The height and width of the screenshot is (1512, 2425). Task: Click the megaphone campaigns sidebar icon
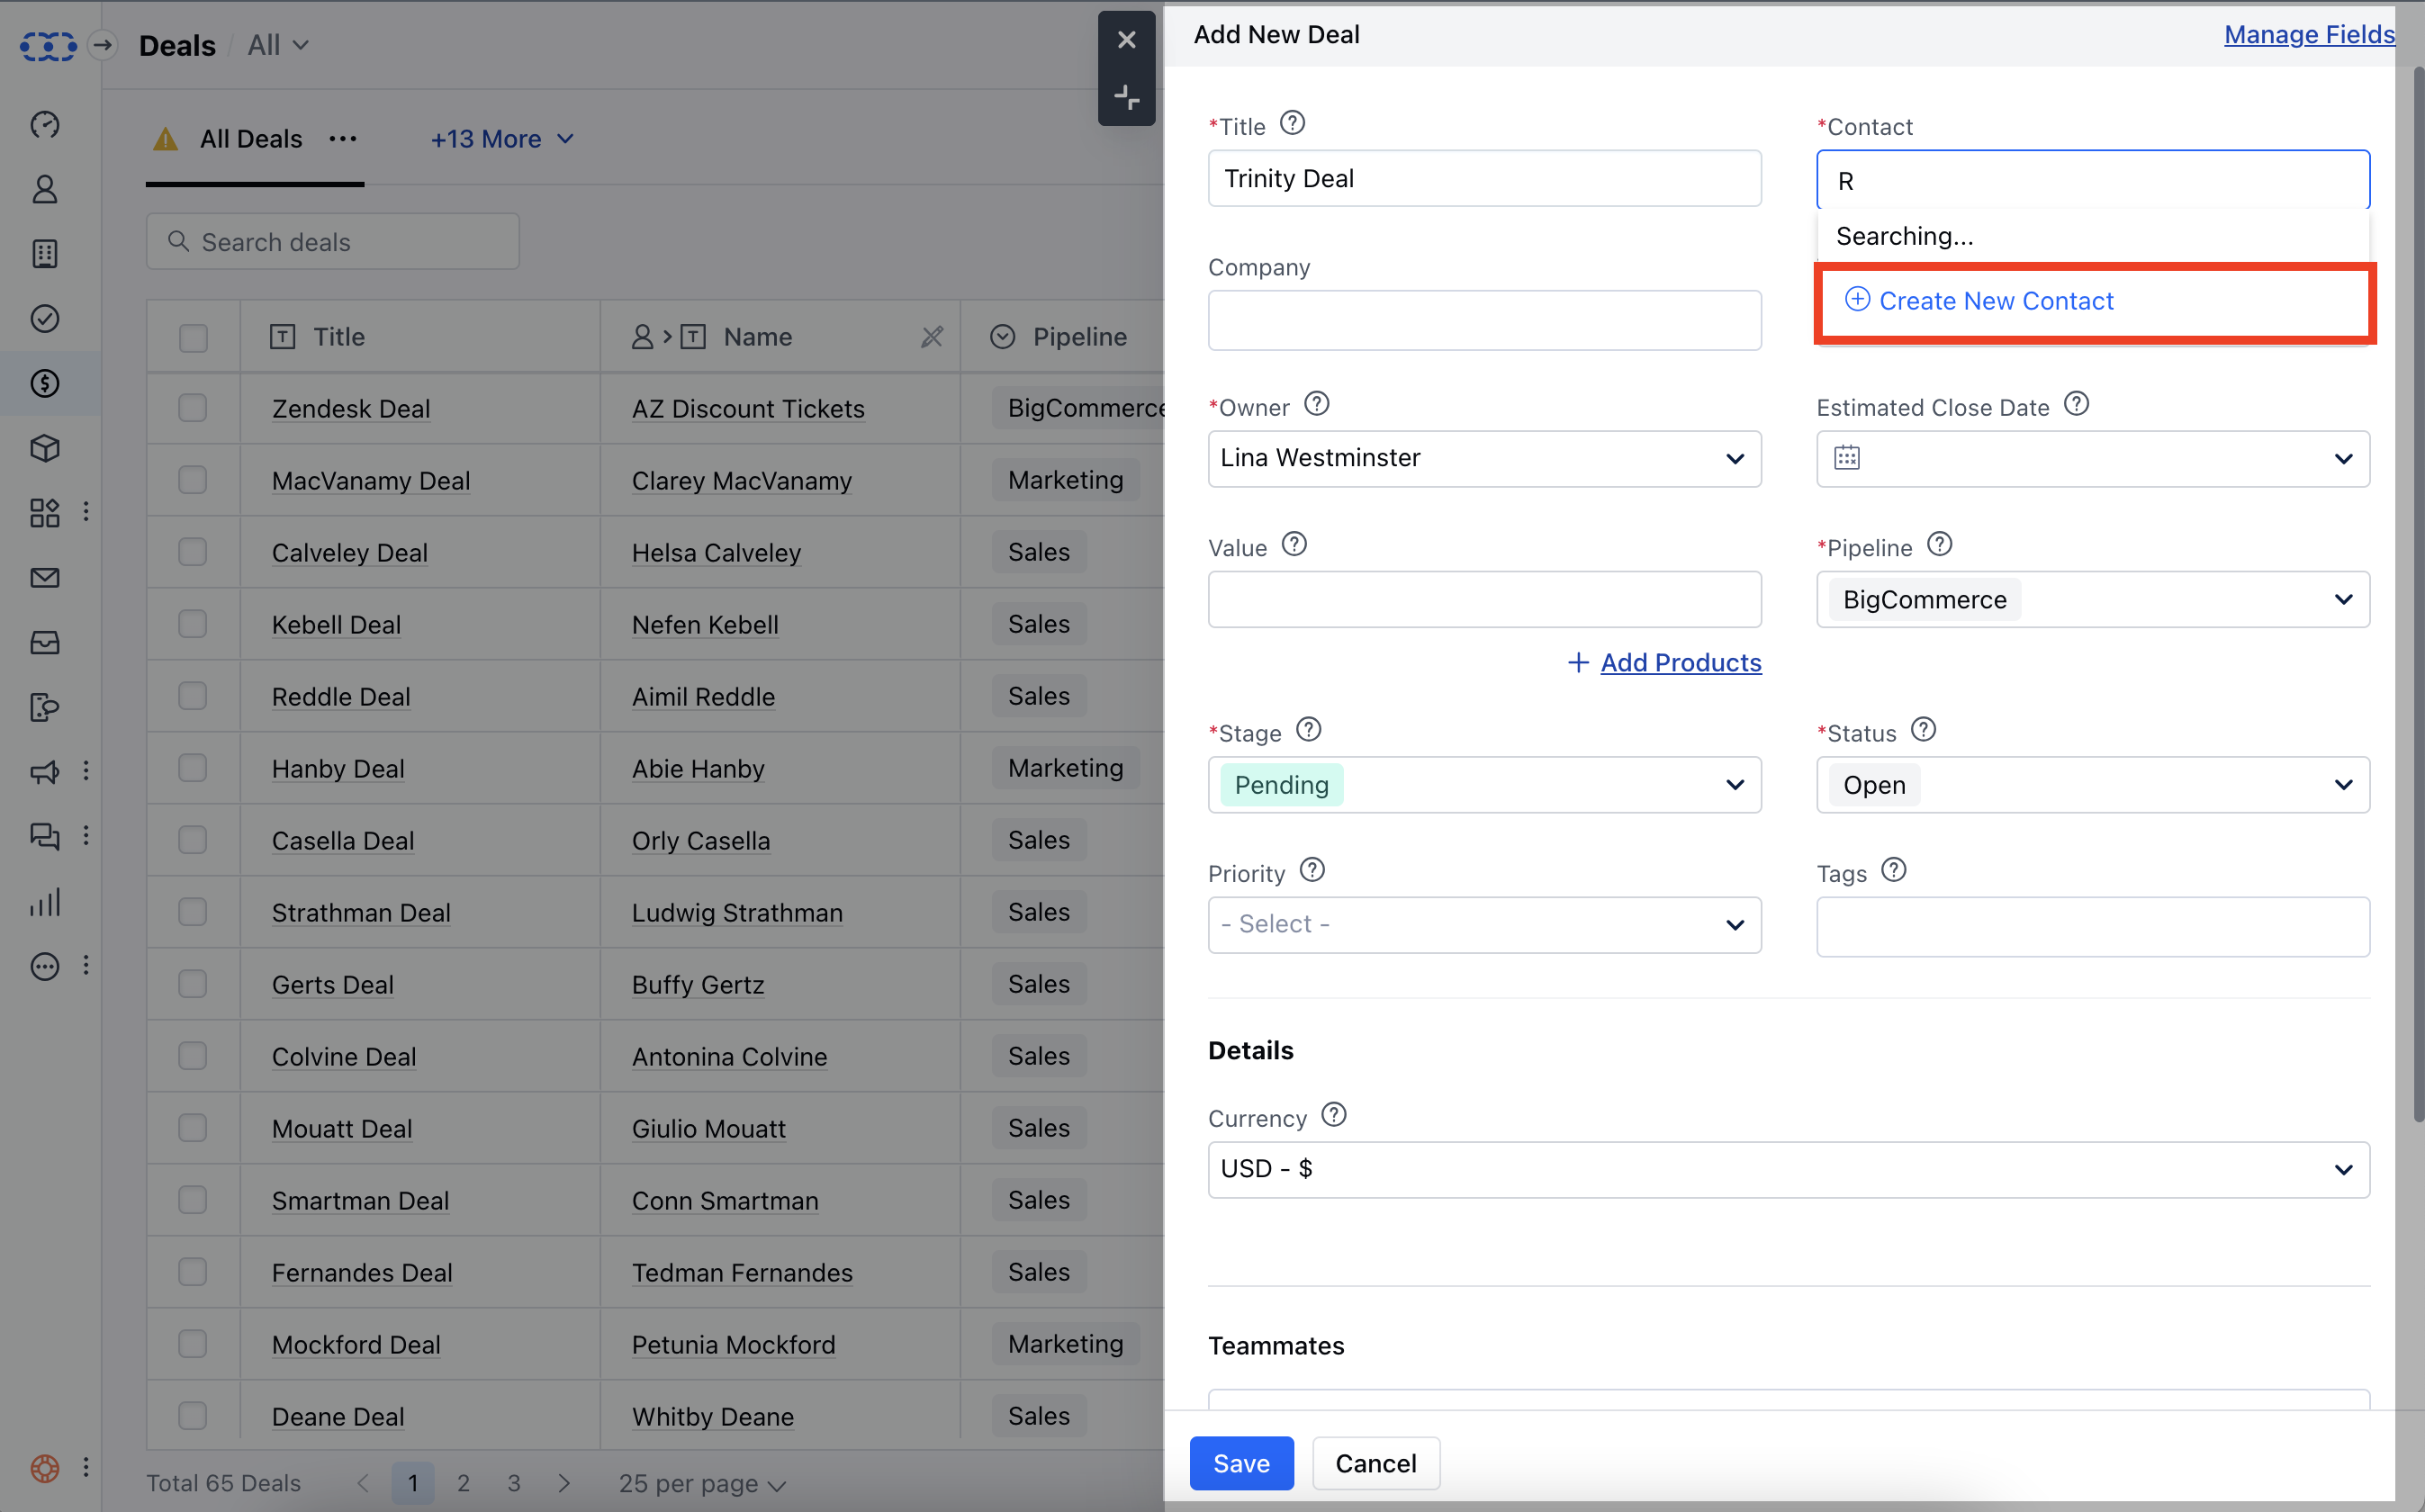[45, 772]
